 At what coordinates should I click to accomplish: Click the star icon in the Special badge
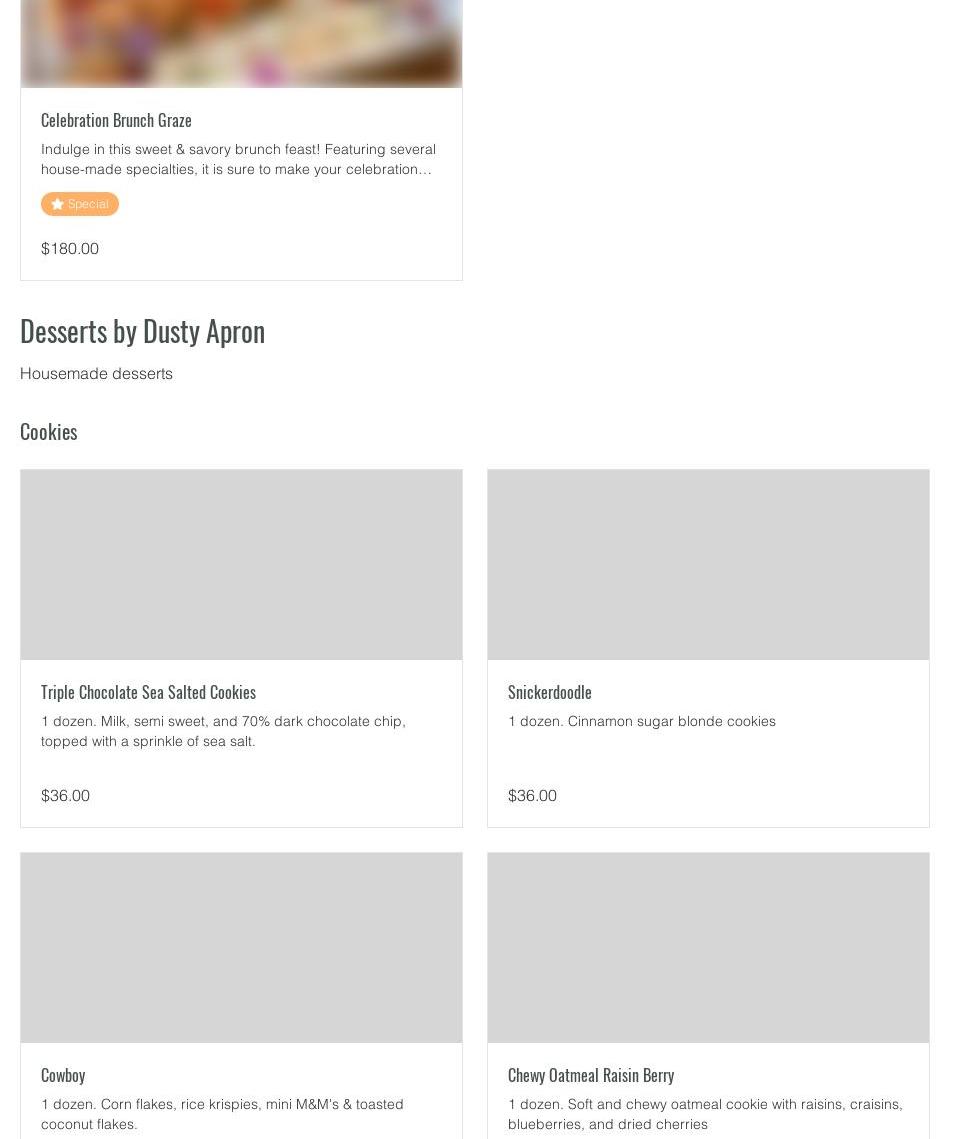pyautogui.click(x=57, y=204)
